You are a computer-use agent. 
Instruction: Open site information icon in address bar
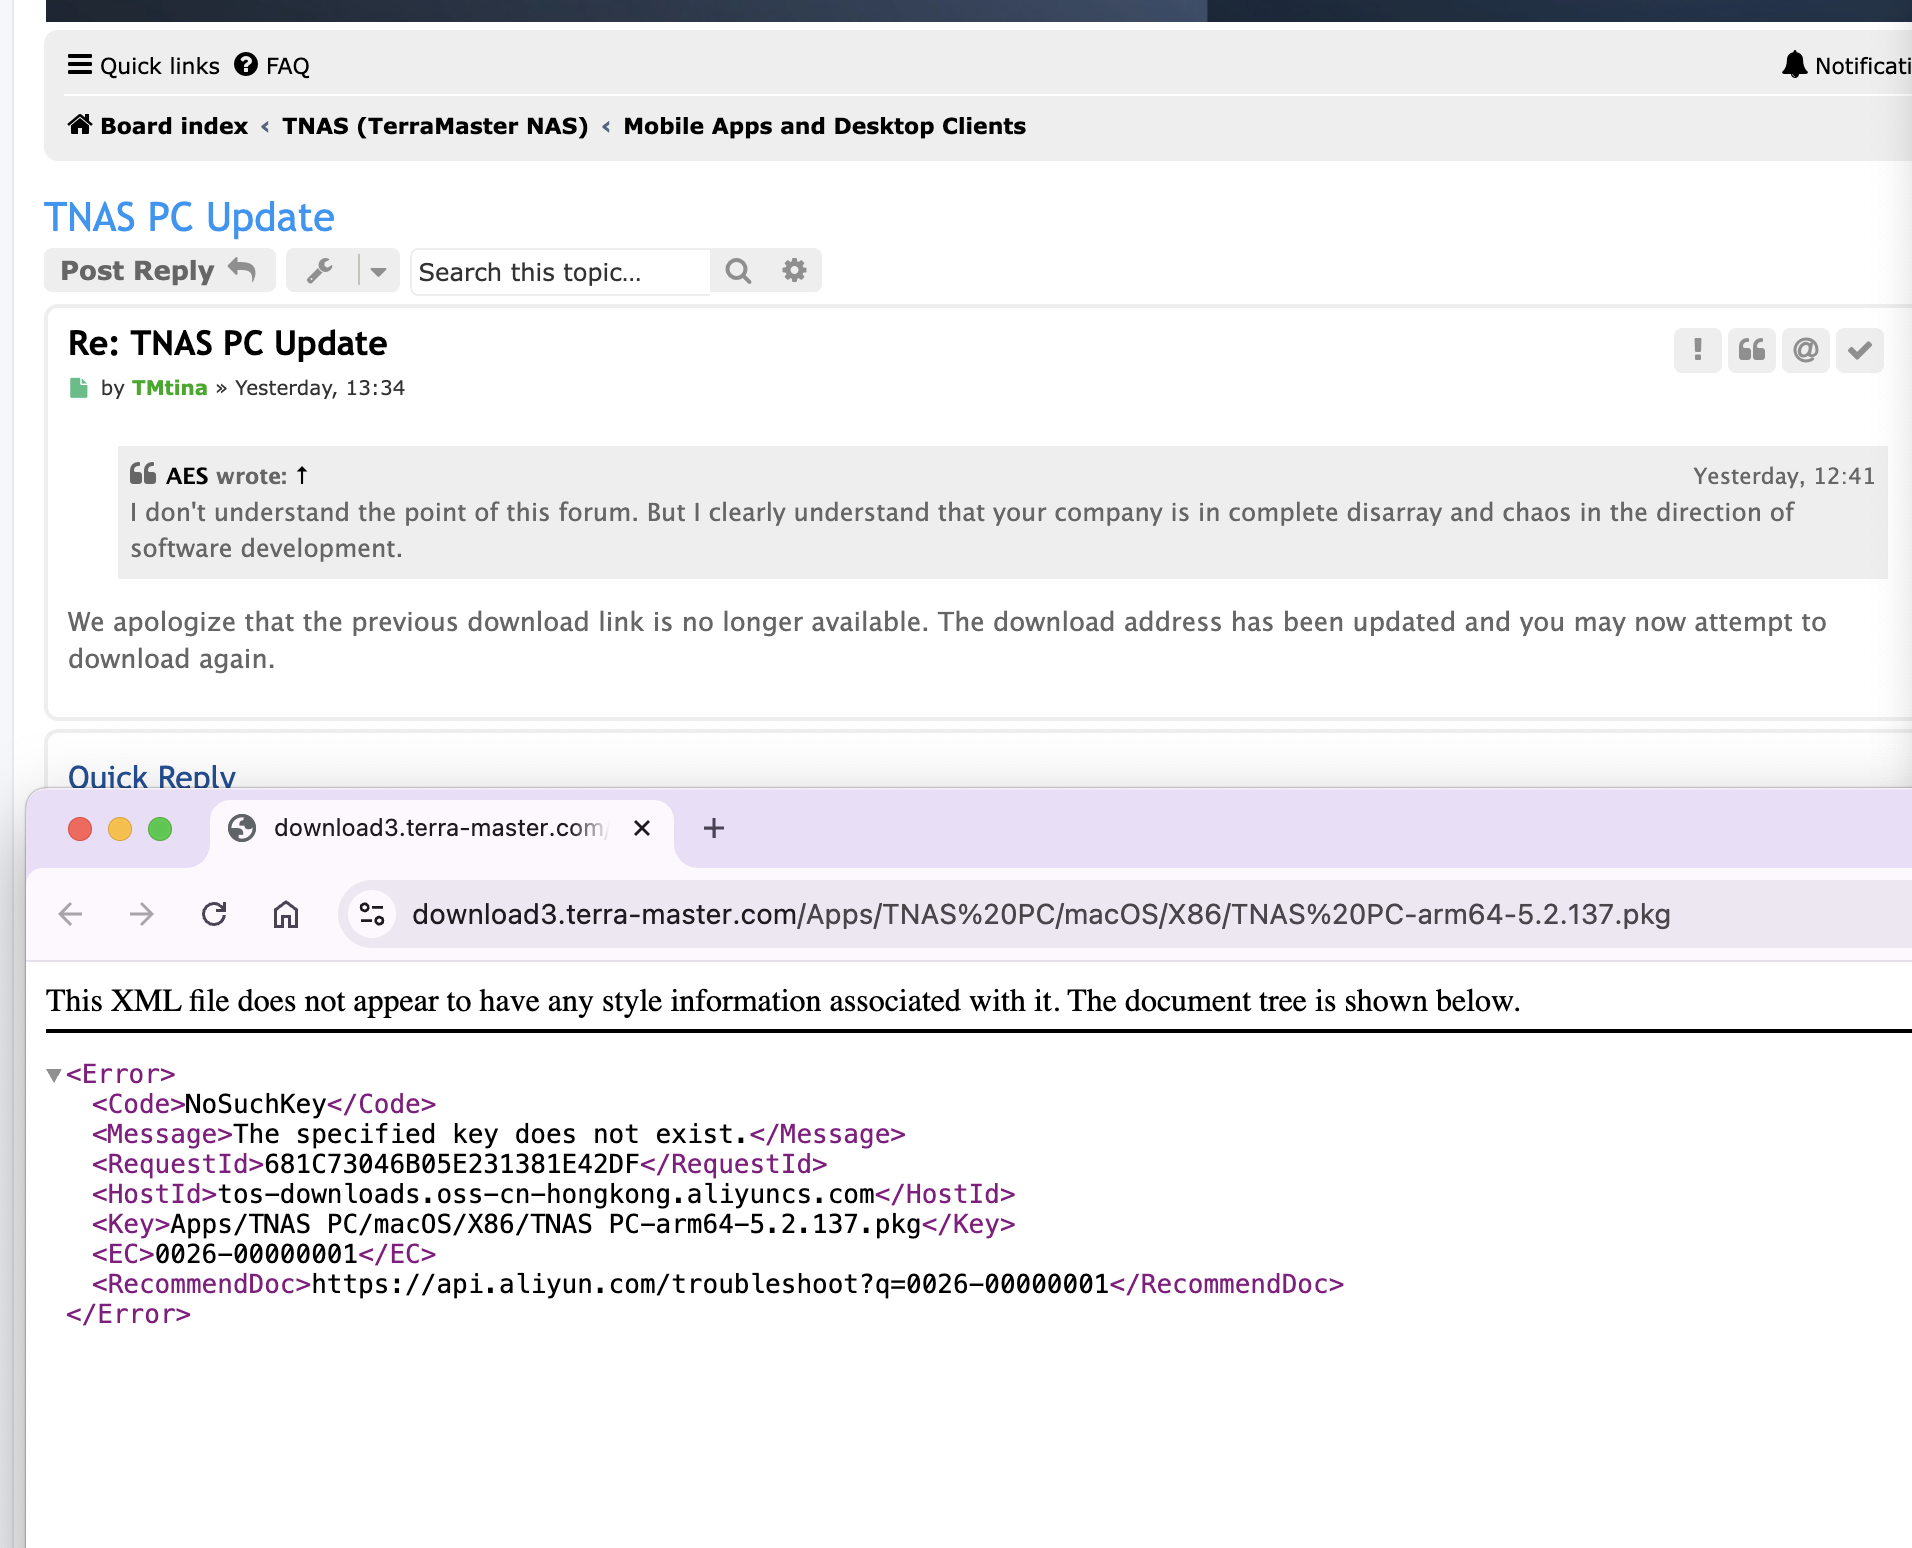coord(372,914)
